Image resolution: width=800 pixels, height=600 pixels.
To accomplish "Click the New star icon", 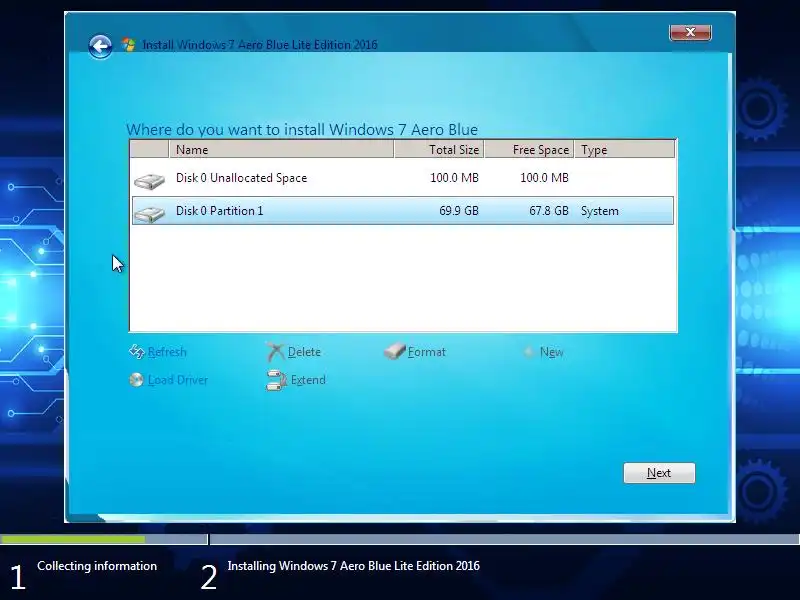I will pyautogui.click(x=529, y=352).
